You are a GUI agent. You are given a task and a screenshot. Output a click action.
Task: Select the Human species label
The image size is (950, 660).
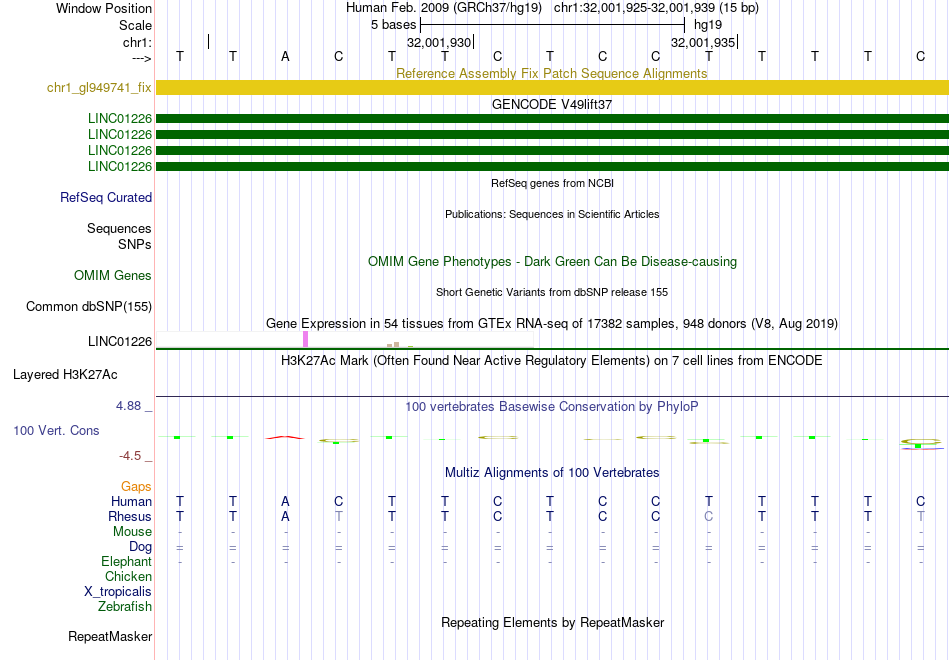tap(131, 501)
